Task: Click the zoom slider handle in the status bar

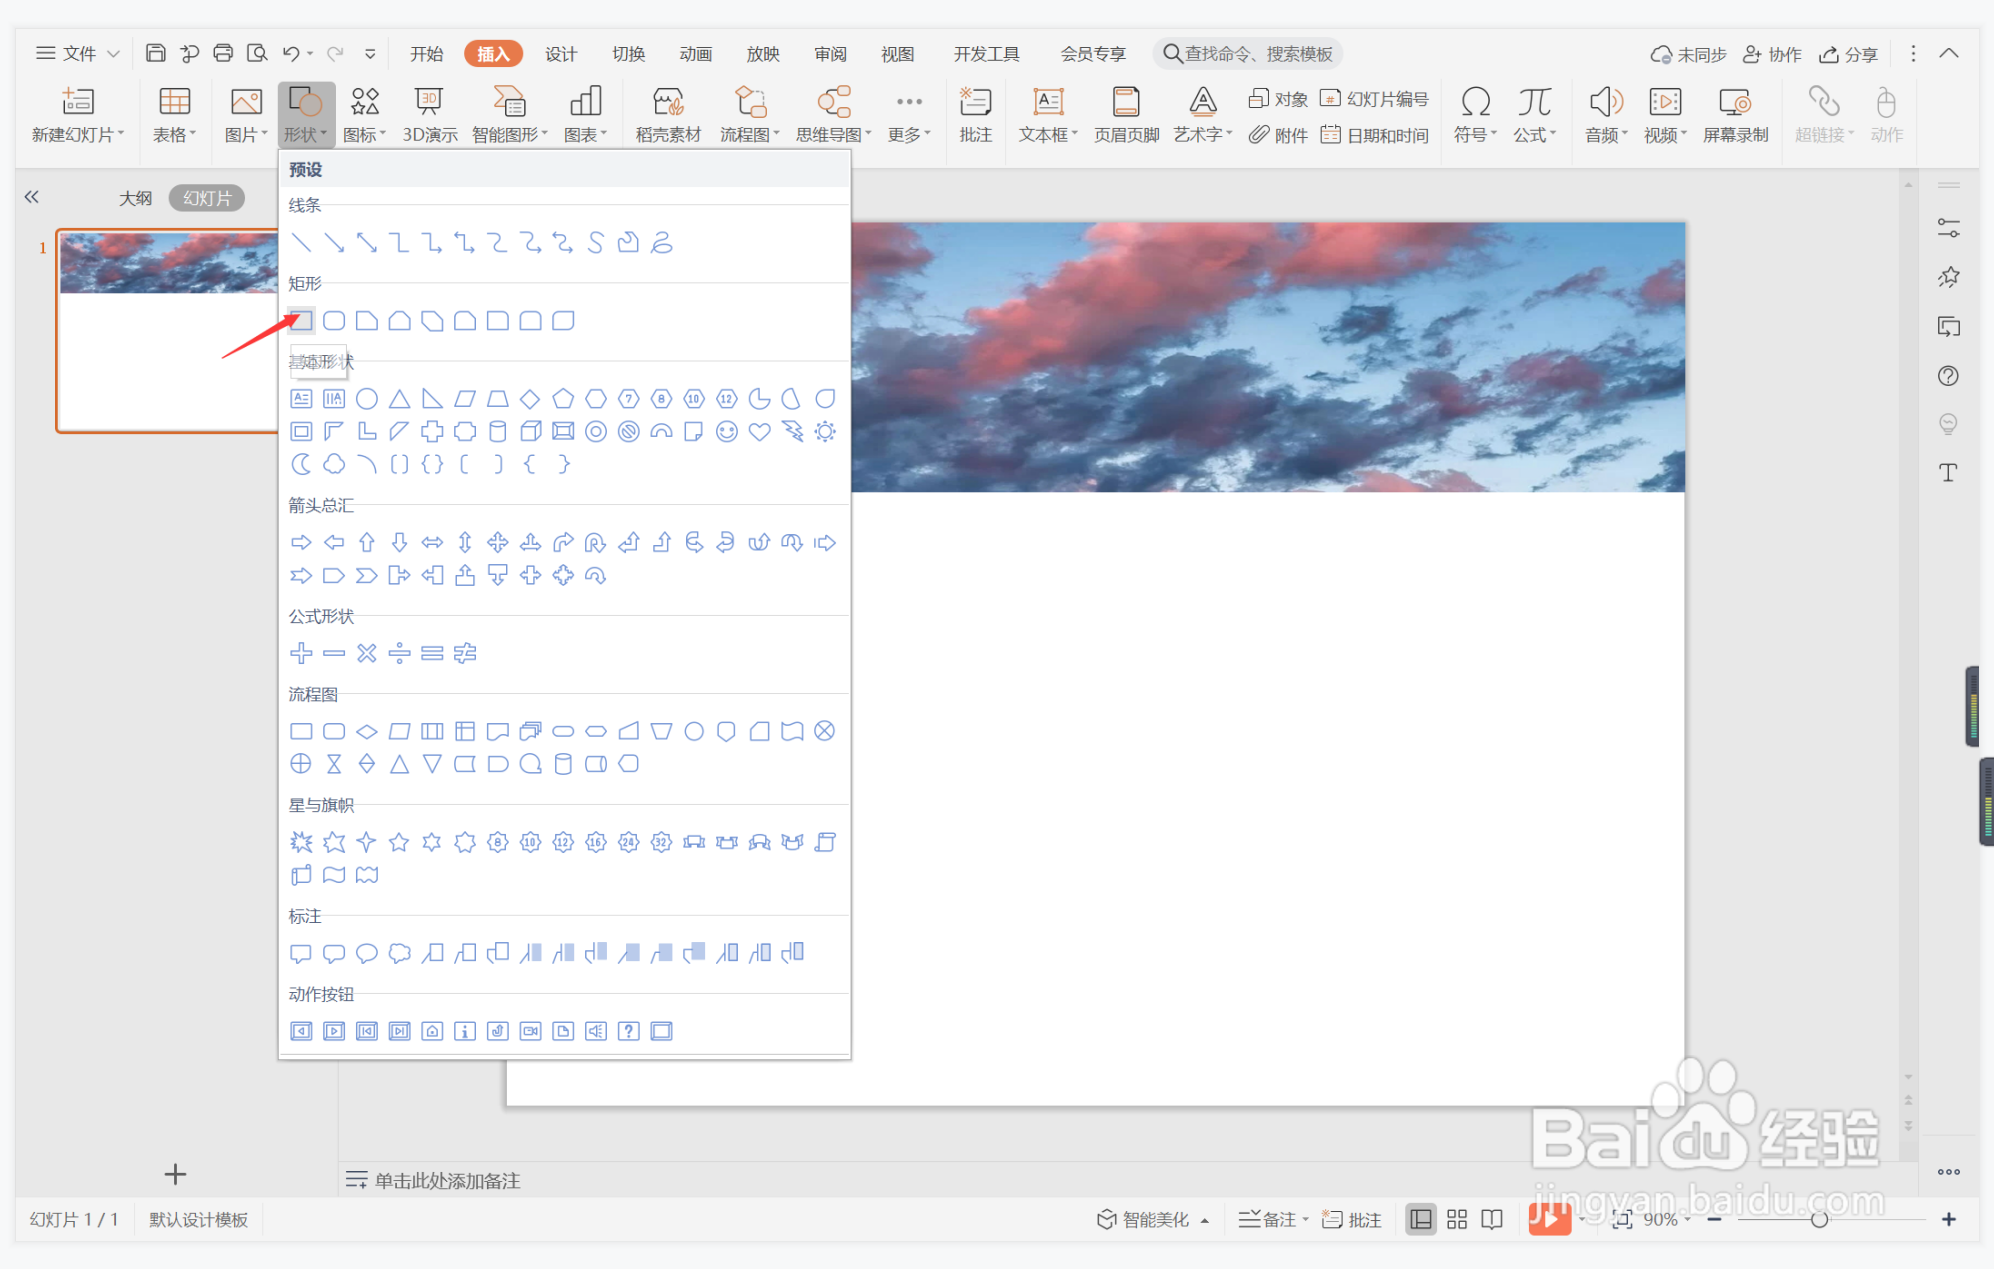Action: point(1819,1219)
